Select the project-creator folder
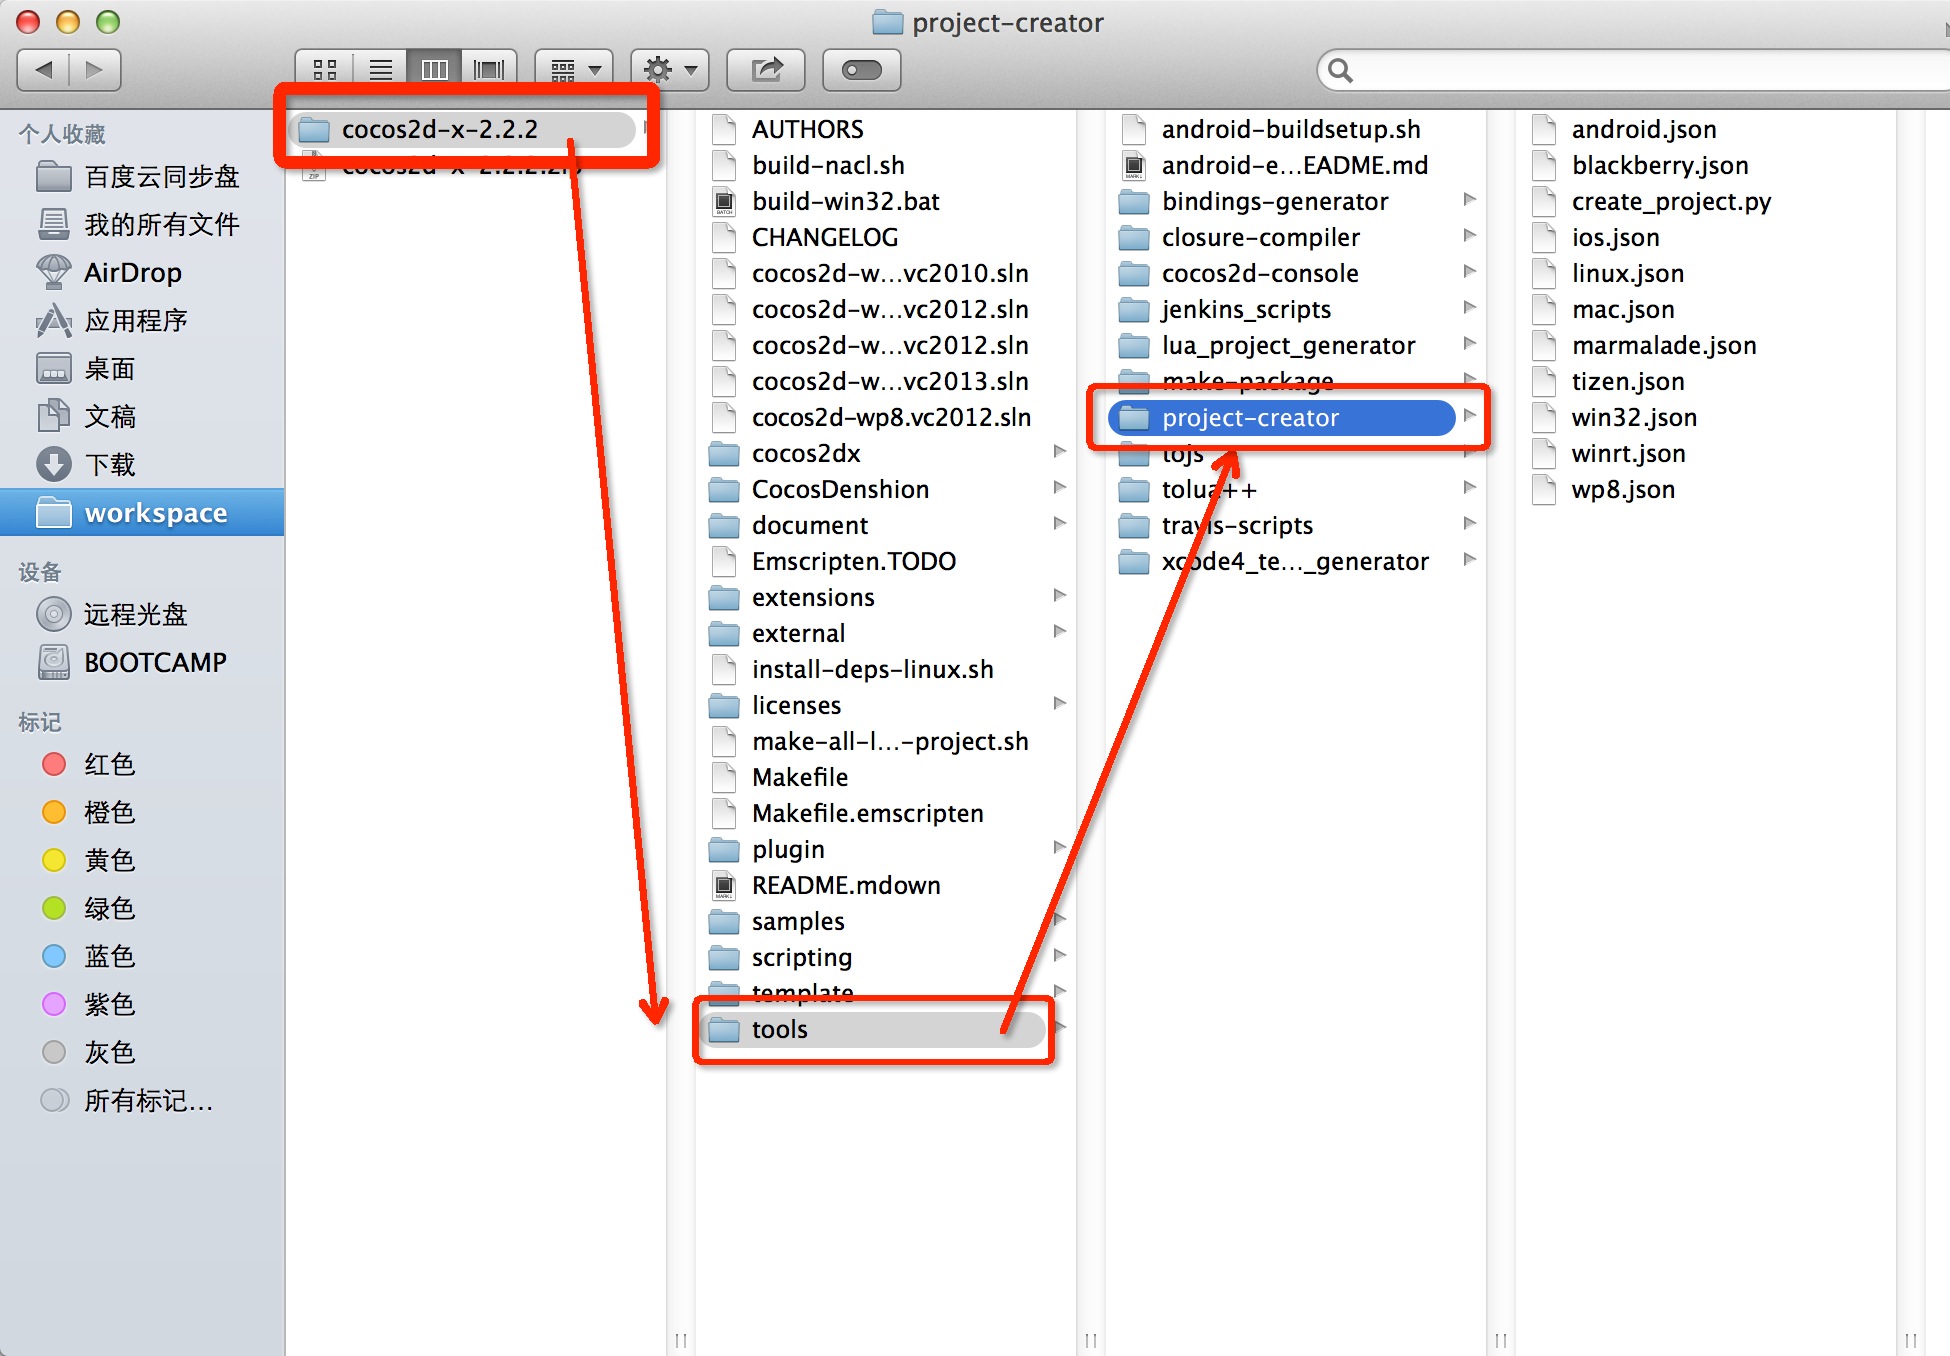Viewport: 1950px width, 1356px height. click(1282, 418)
